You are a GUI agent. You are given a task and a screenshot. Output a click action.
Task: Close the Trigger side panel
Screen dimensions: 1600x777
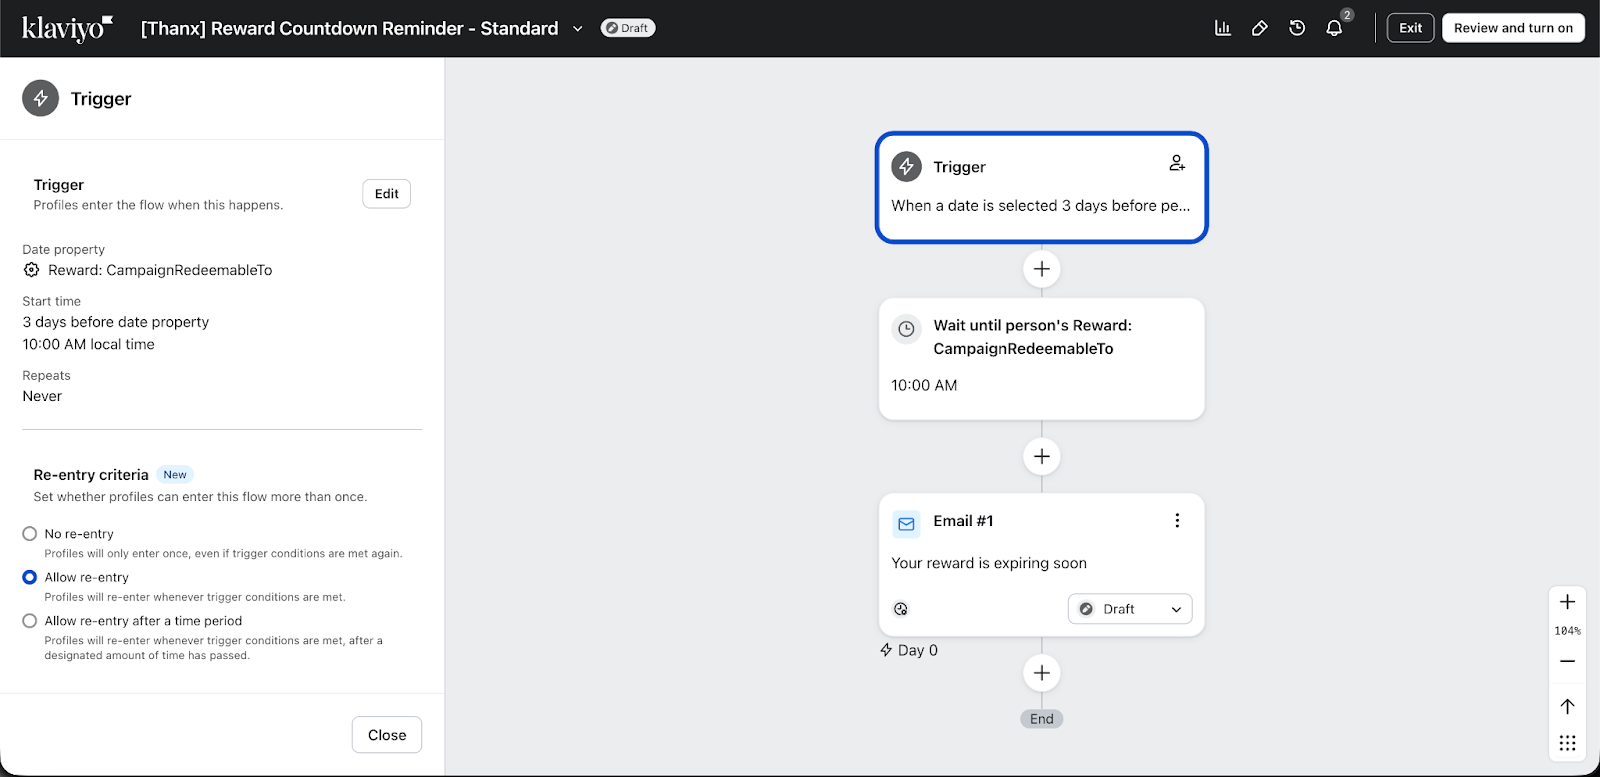(386, 735)
